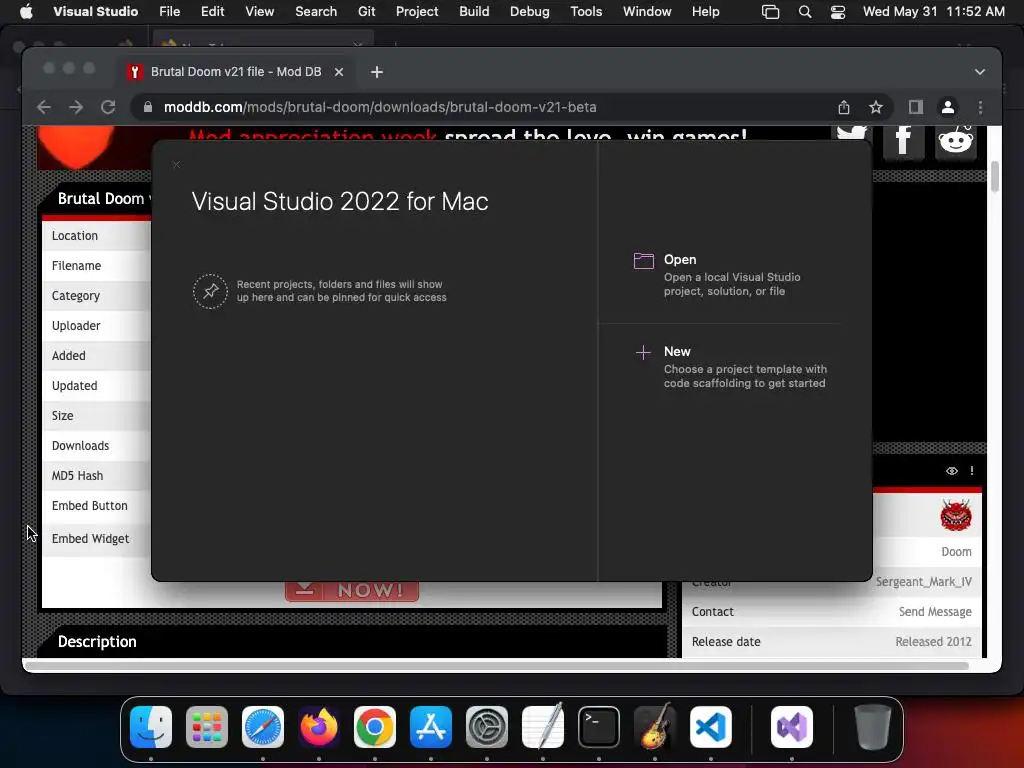The height and width of the screenshot is (768, 1024).
Task: Bookmark this page with the star icon
Action: [x=876, y=107]
